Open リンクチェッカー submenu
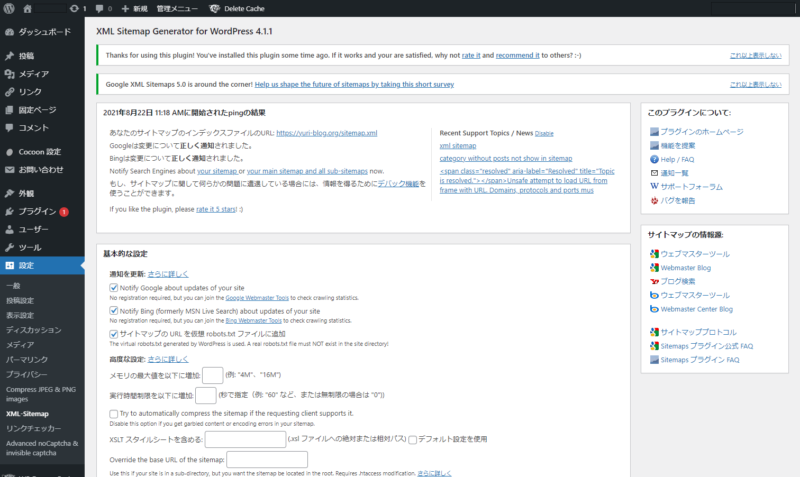The image size is (800, 477). 33,429
